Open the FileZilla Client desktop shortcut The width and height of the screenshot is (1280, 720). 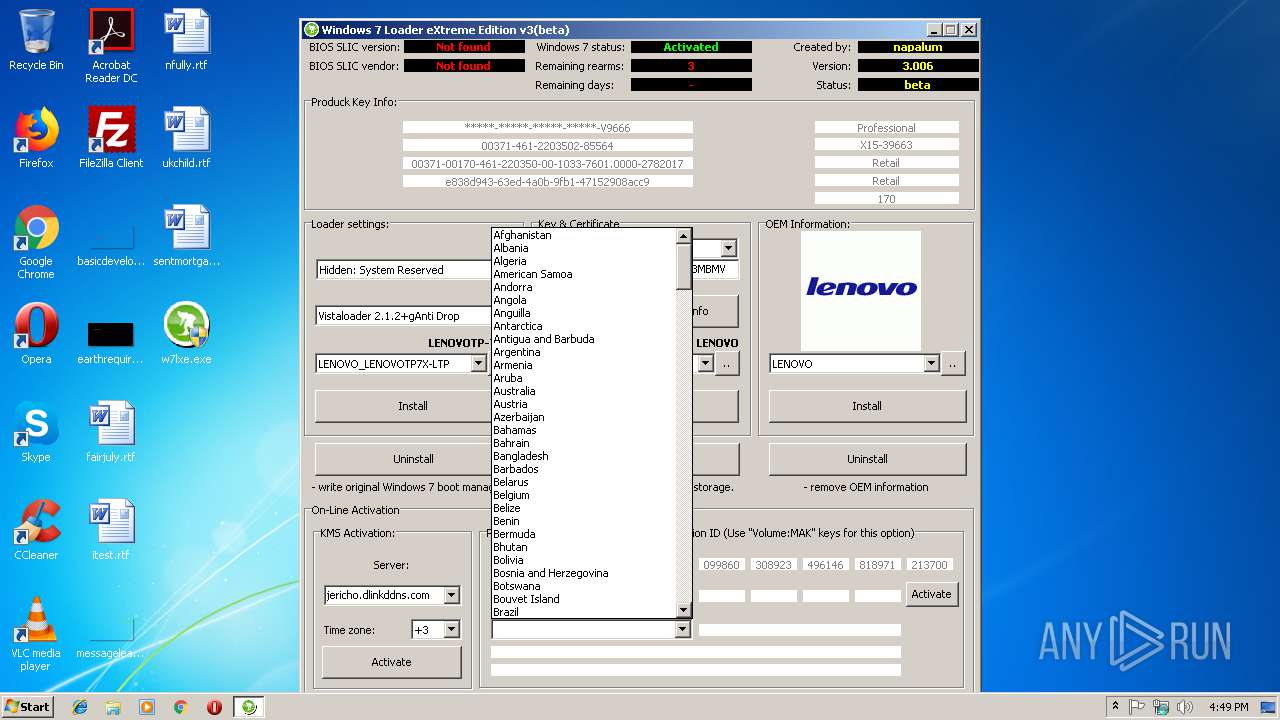coord(111,138)
